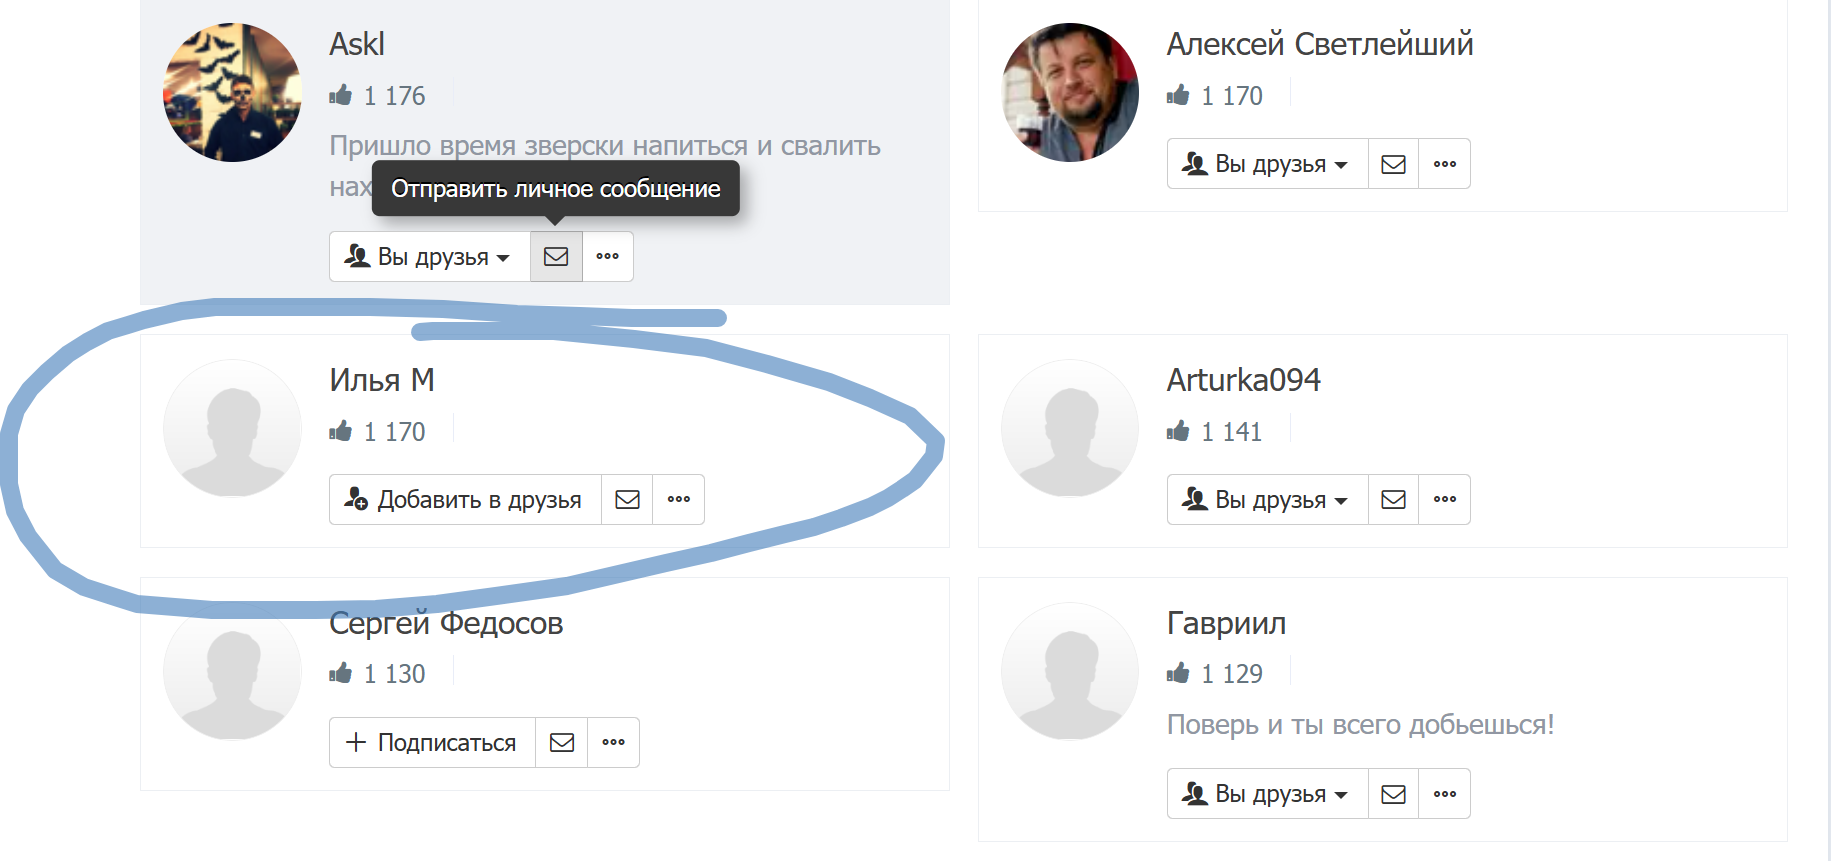This screenshot has width=1831, height=861.
Task: Send message to Arturka094 via envelope
Action: [1393, 499]
